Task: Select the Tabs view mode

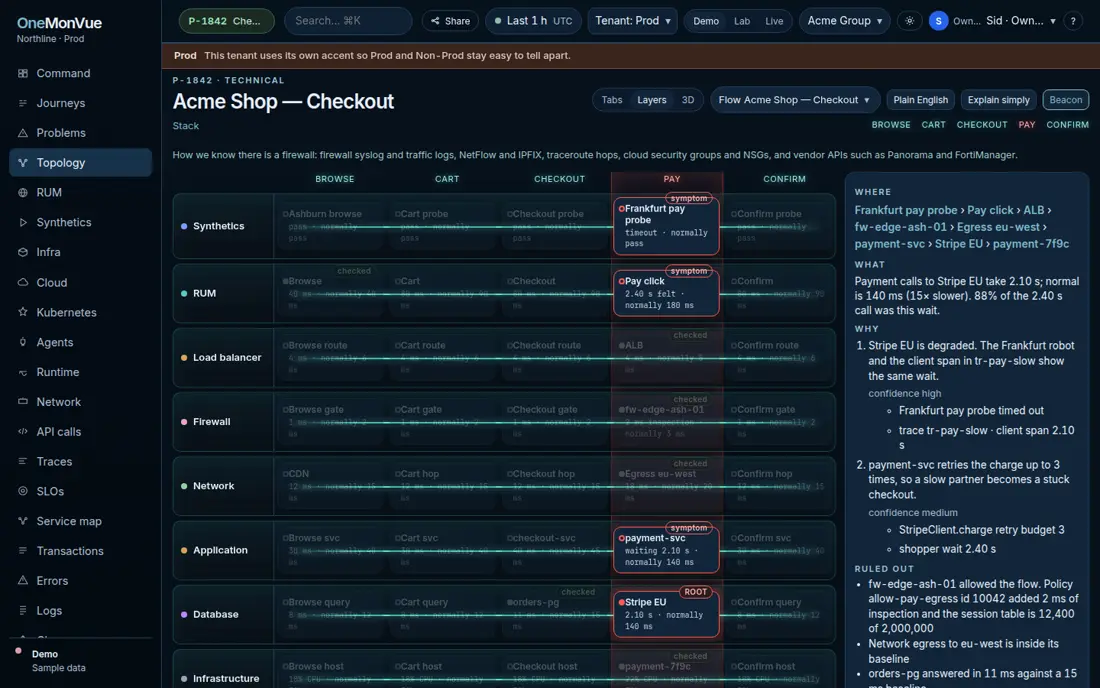Action: [x=612, y=100]
